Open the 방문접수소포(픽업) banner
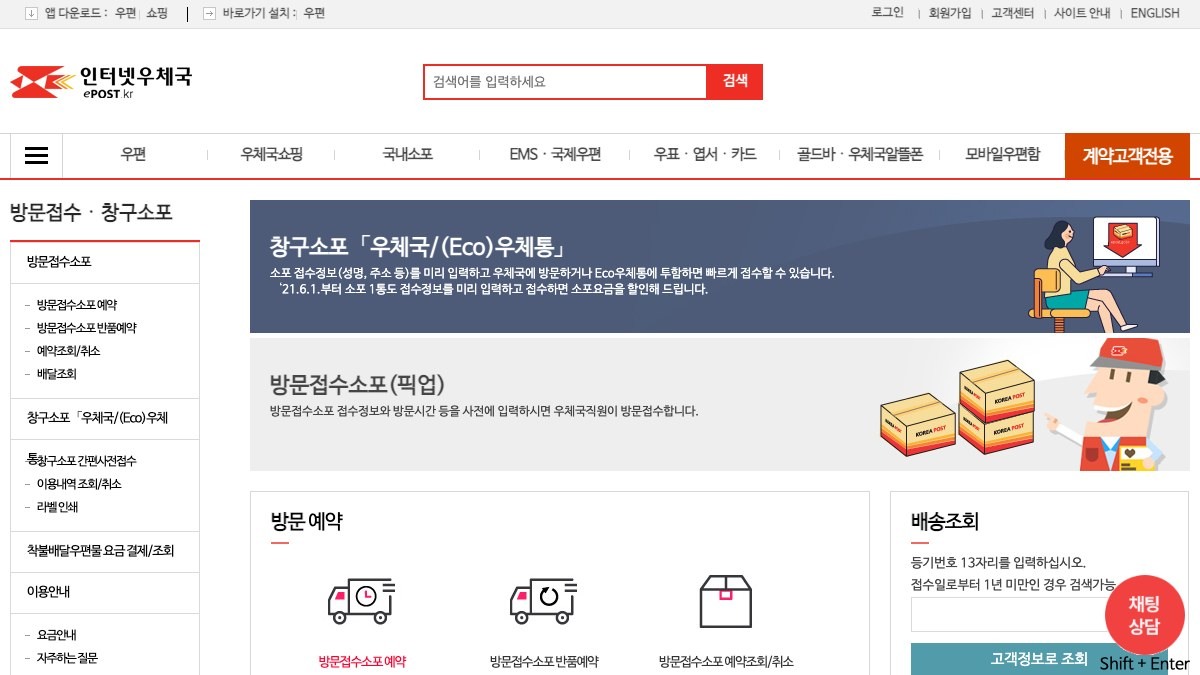1200x675 pixels. point(720,404)
